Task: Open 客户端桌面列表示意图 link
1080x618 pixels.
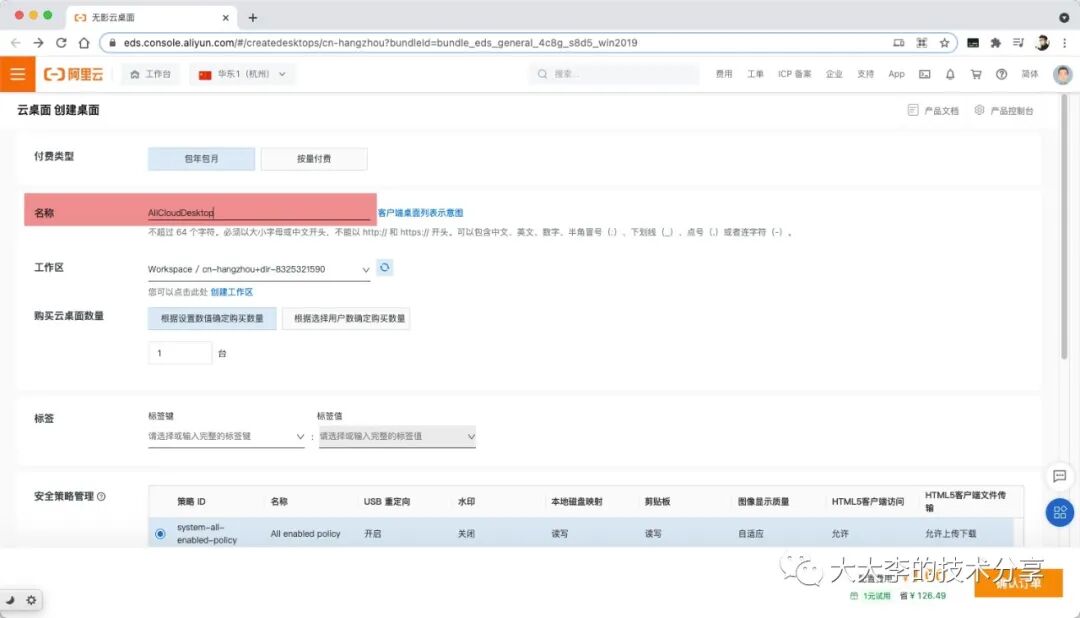Action: click(420, 213)
